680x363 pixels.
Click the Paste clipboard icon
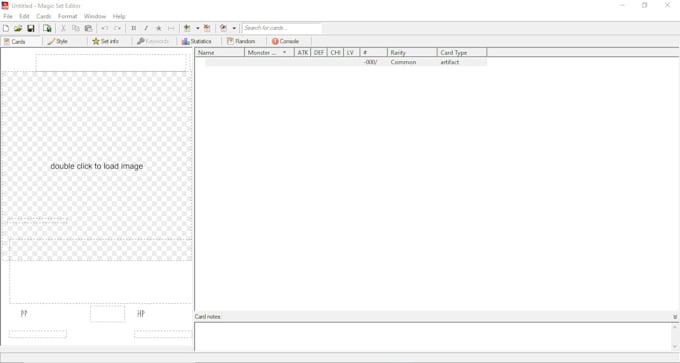[x=88, y=28]
